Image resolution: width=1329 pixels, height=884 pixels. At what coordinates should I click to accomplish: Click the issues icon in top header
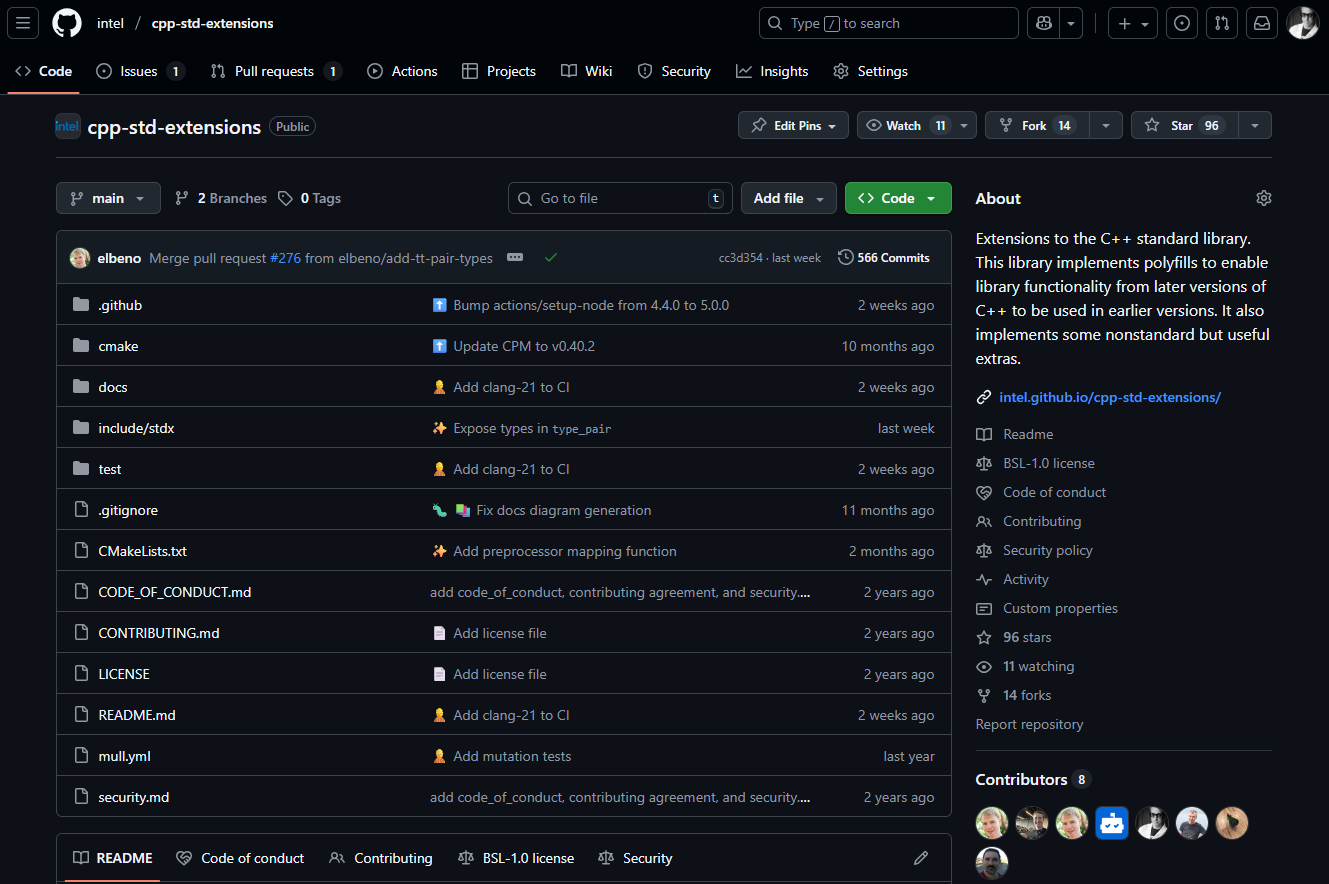1182,23
